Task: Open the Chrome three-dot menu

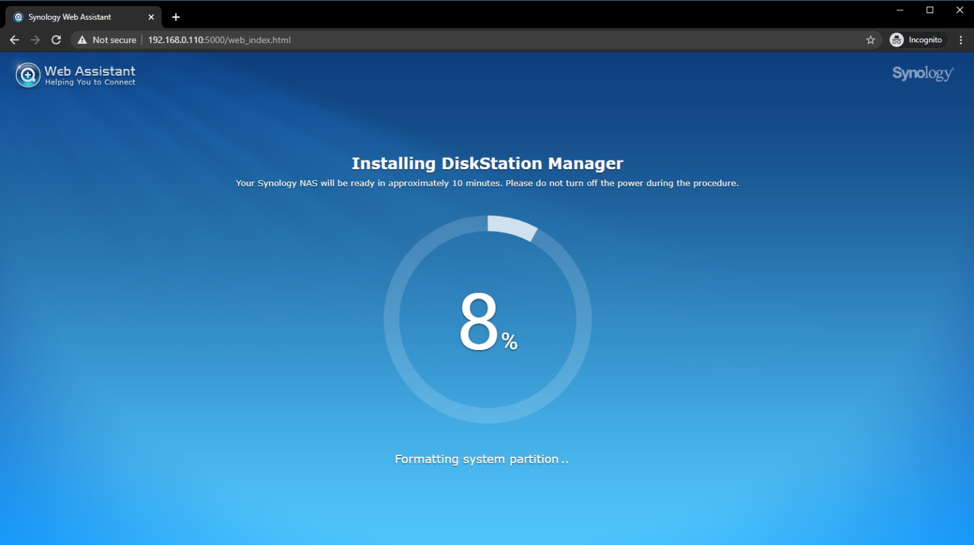Action: [x=961, y=40]
